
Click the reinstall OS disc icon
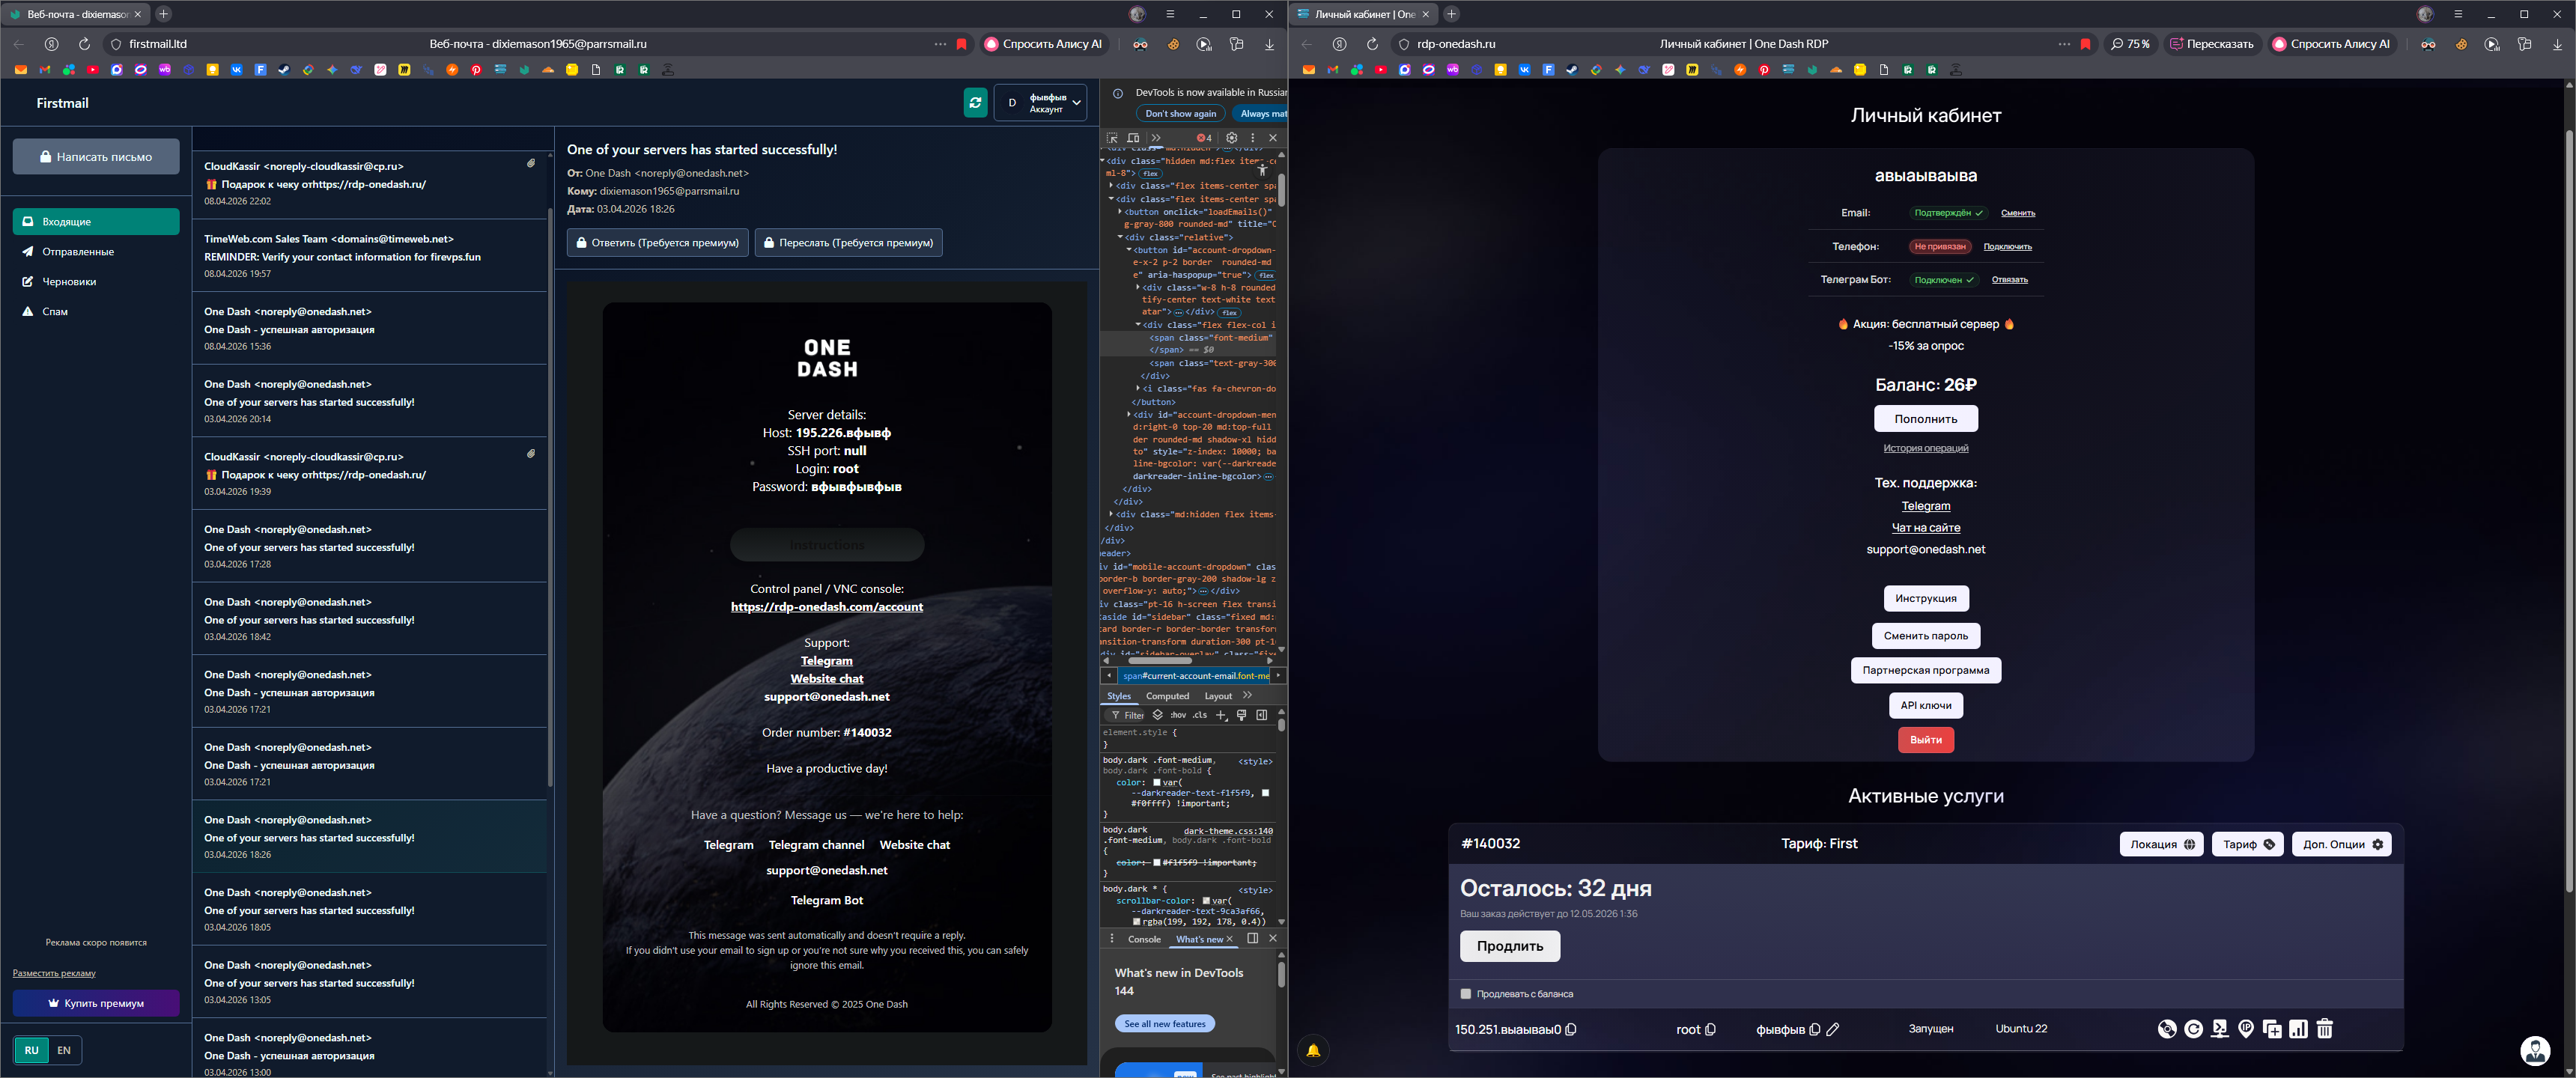2167,1029
